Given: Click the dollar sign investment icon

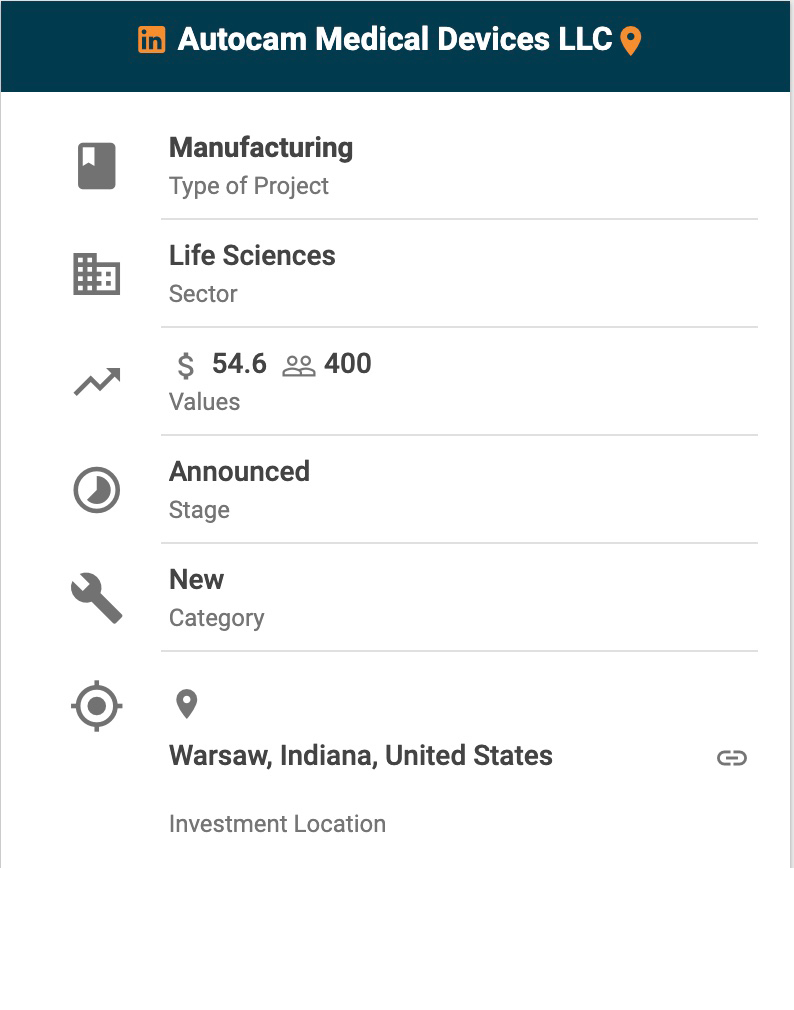Looking at the screenshot, I should [x=186, y=365].
